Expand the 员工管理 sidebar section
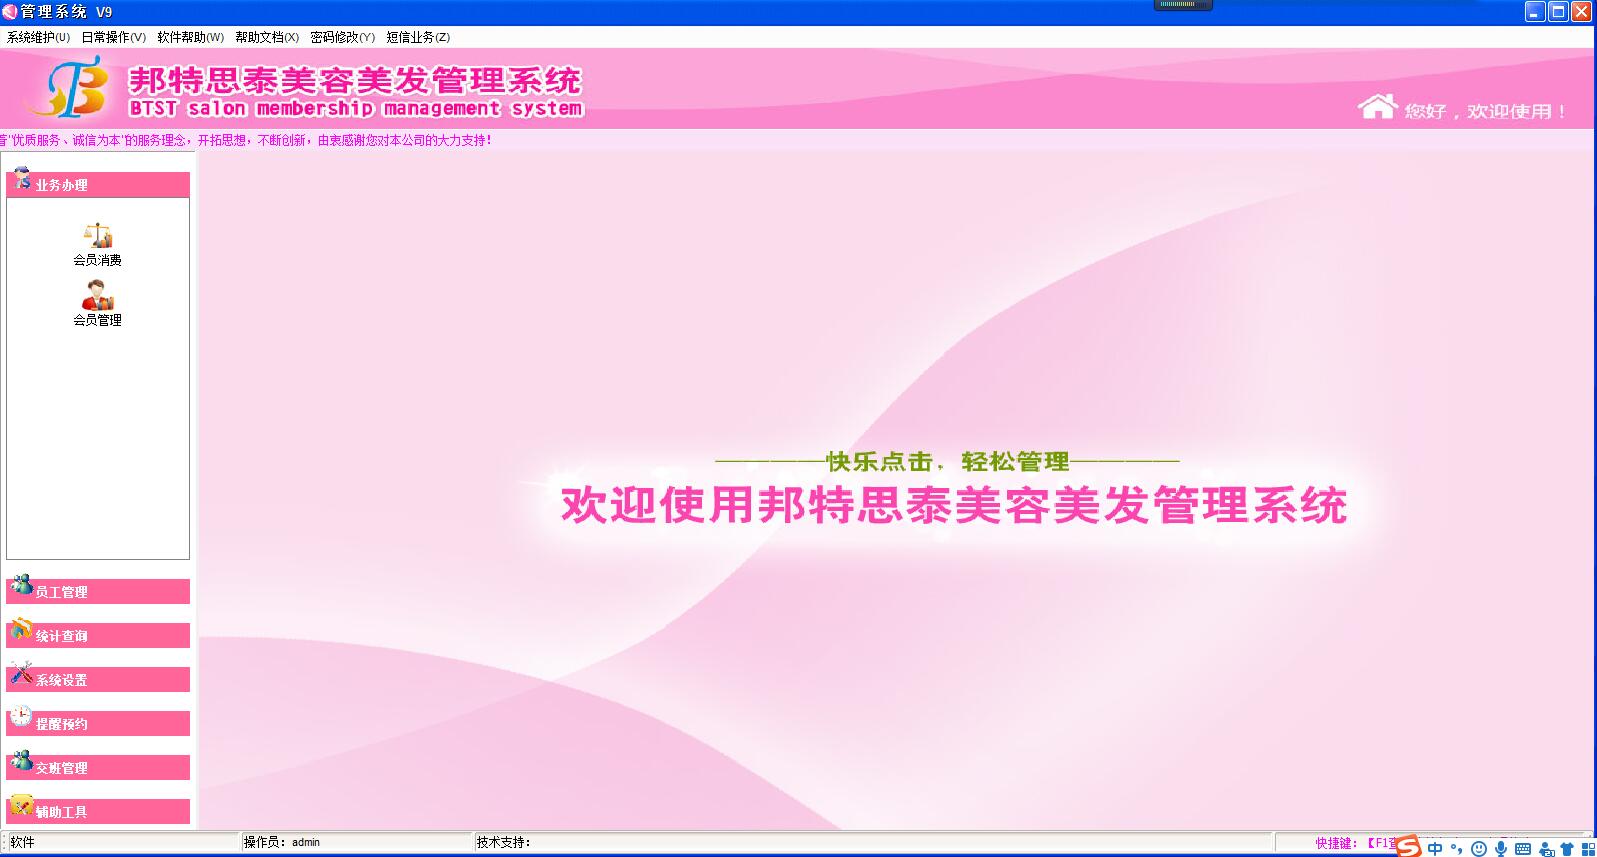This screenshot has height=857, width=1597. click(98, 591)
